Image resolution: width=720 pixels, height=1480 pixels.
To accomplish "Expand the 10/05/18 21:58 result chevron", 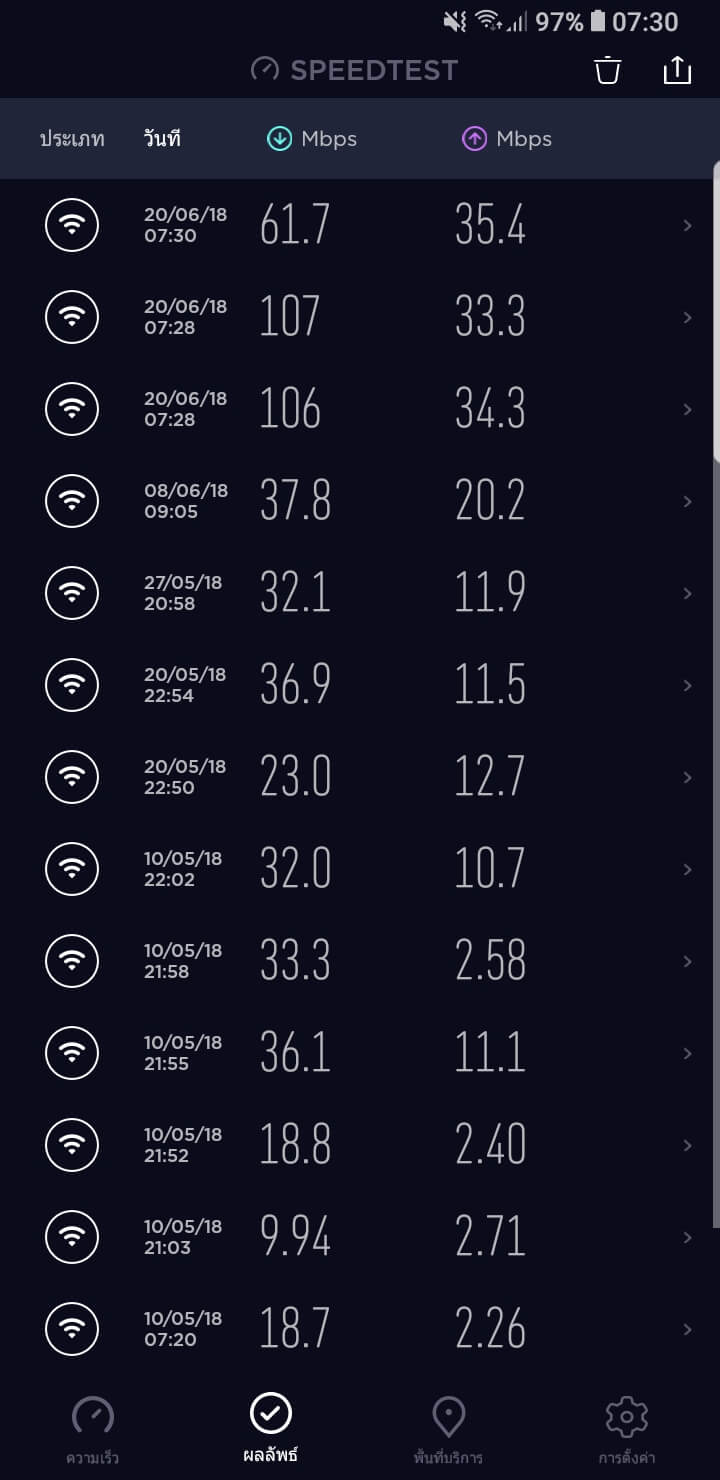I will [687, 962].
